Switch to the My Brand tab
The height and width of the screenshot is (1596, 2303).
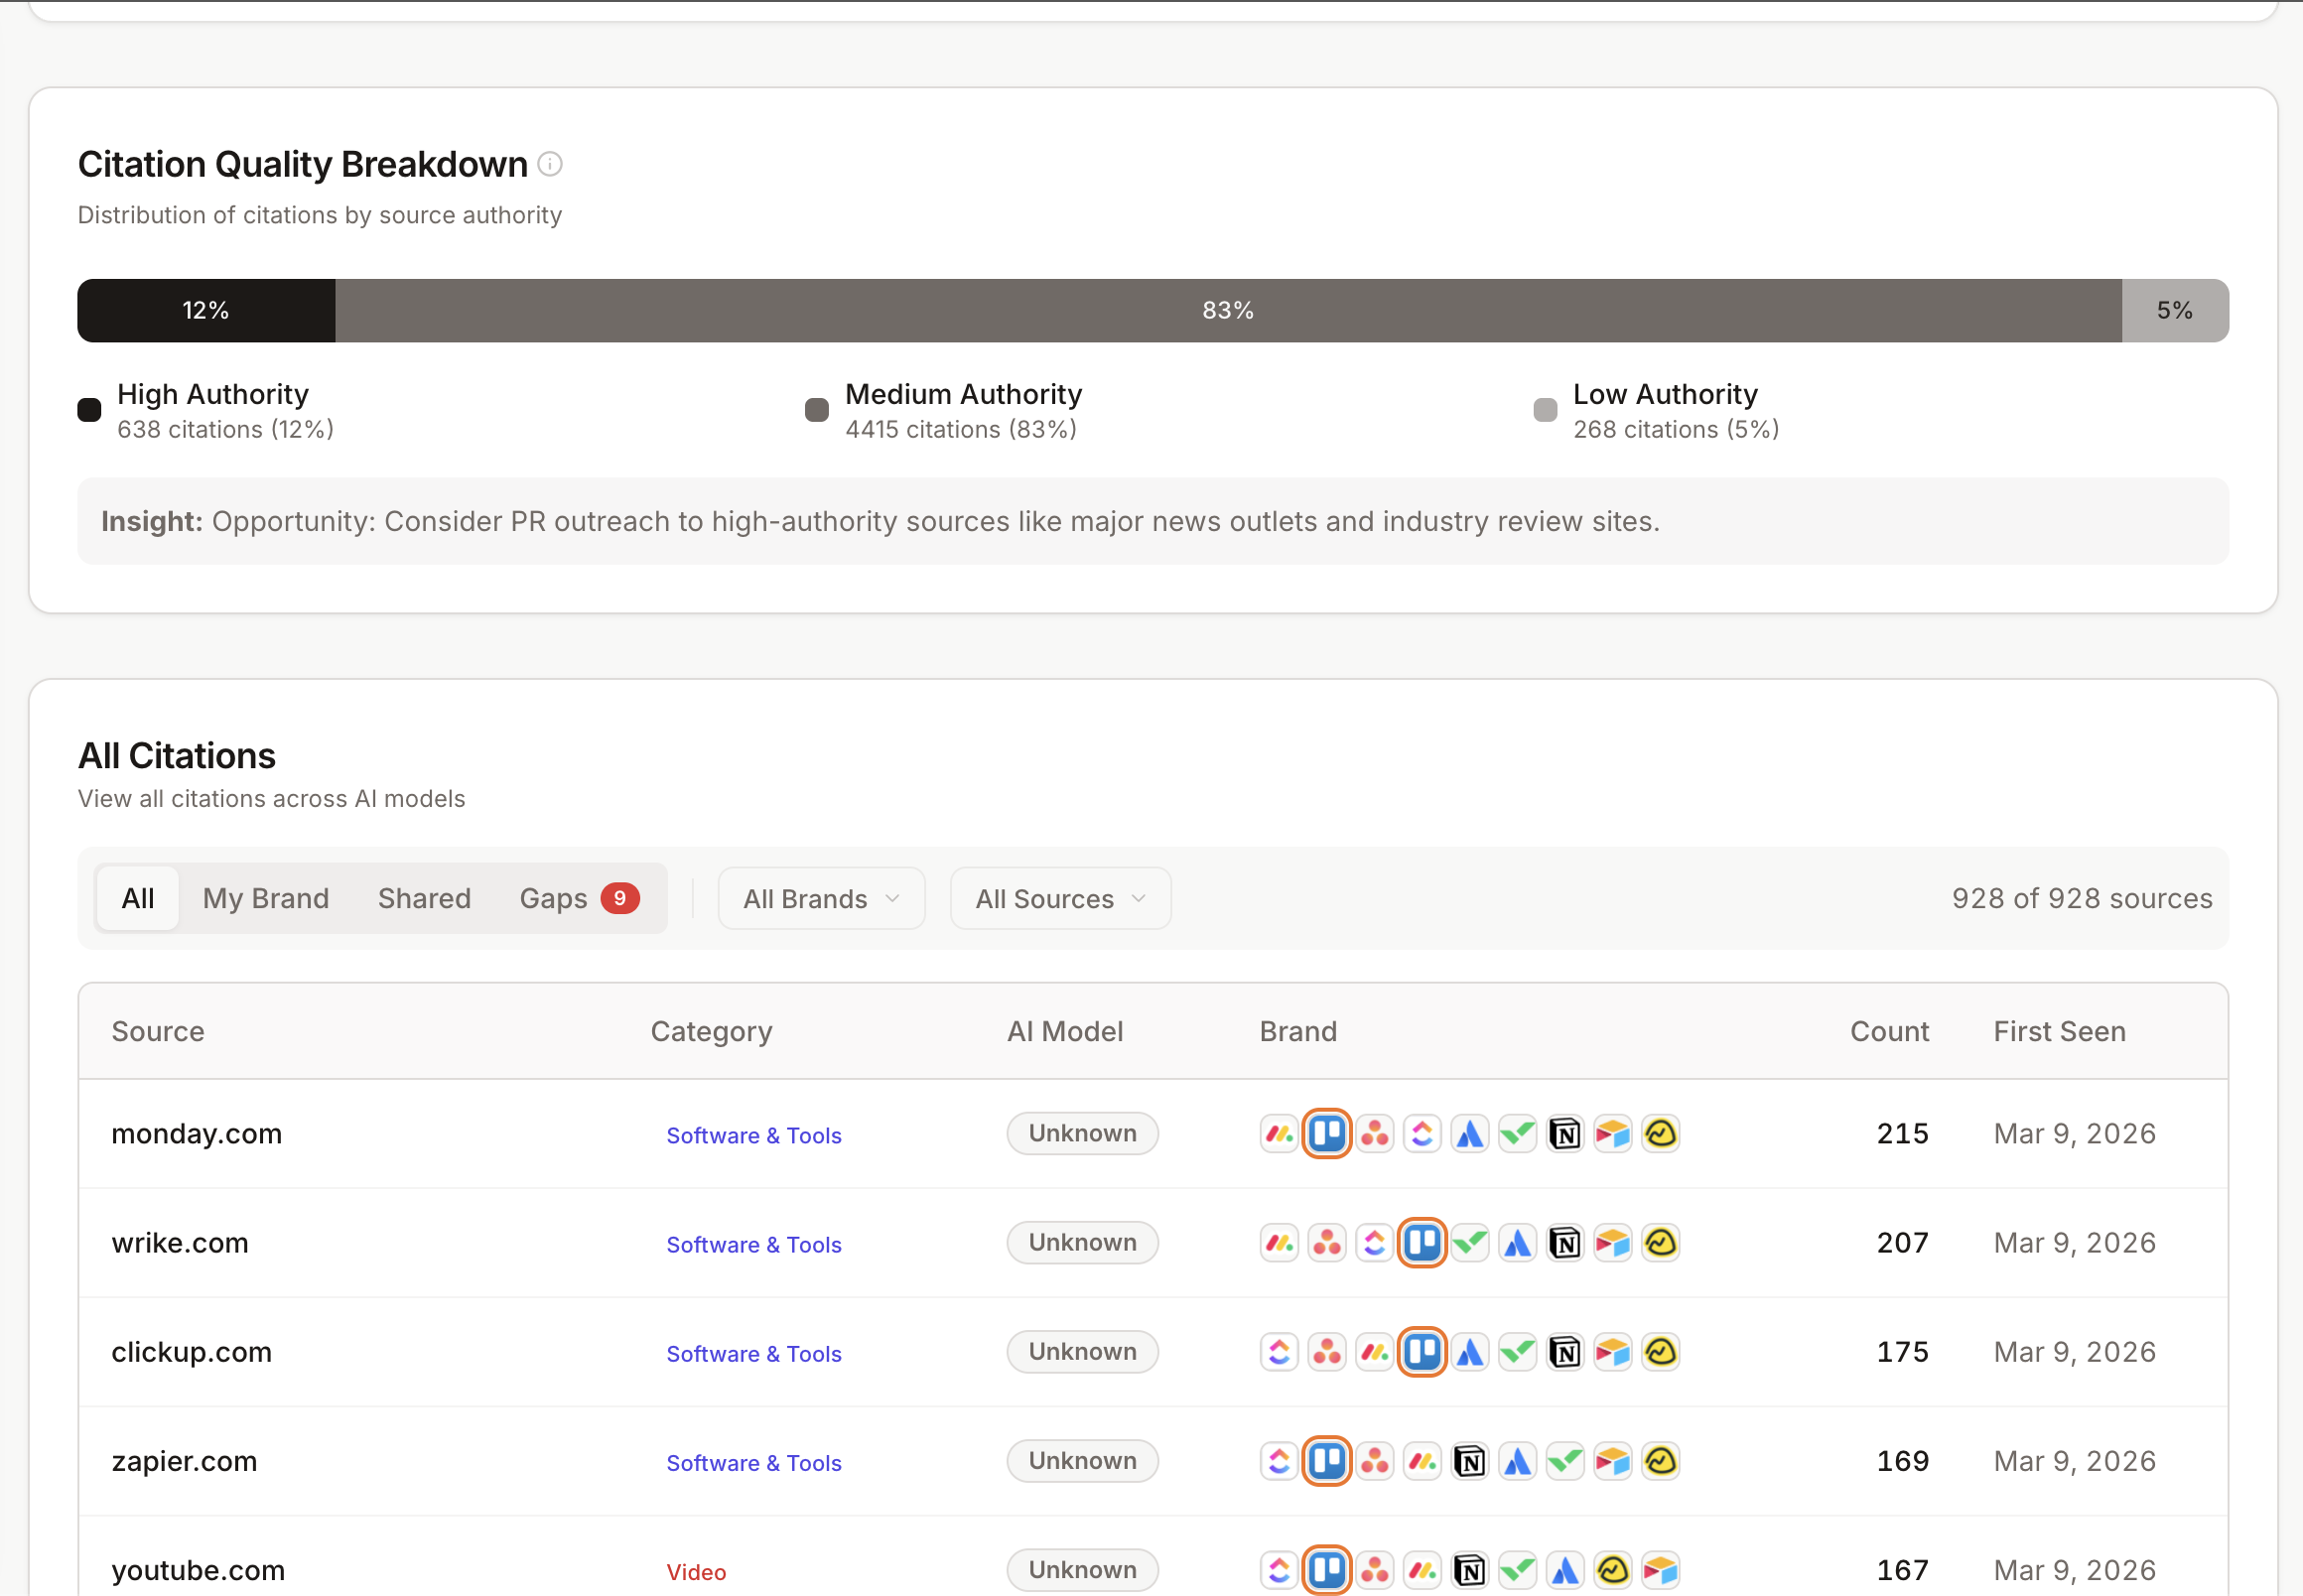click(265, 898)
